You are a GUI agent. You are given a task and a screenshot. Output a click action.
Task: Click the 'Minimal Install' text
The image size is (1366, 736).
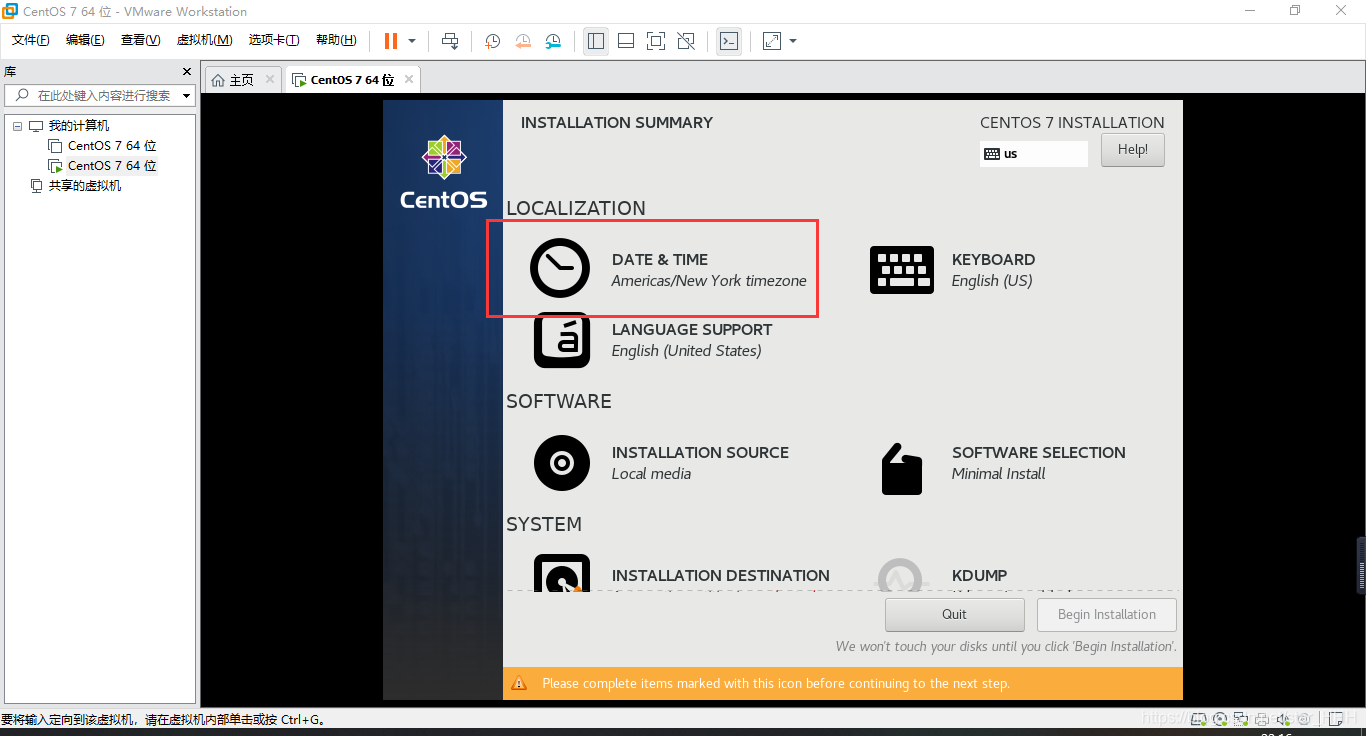[x=999, y=474]
